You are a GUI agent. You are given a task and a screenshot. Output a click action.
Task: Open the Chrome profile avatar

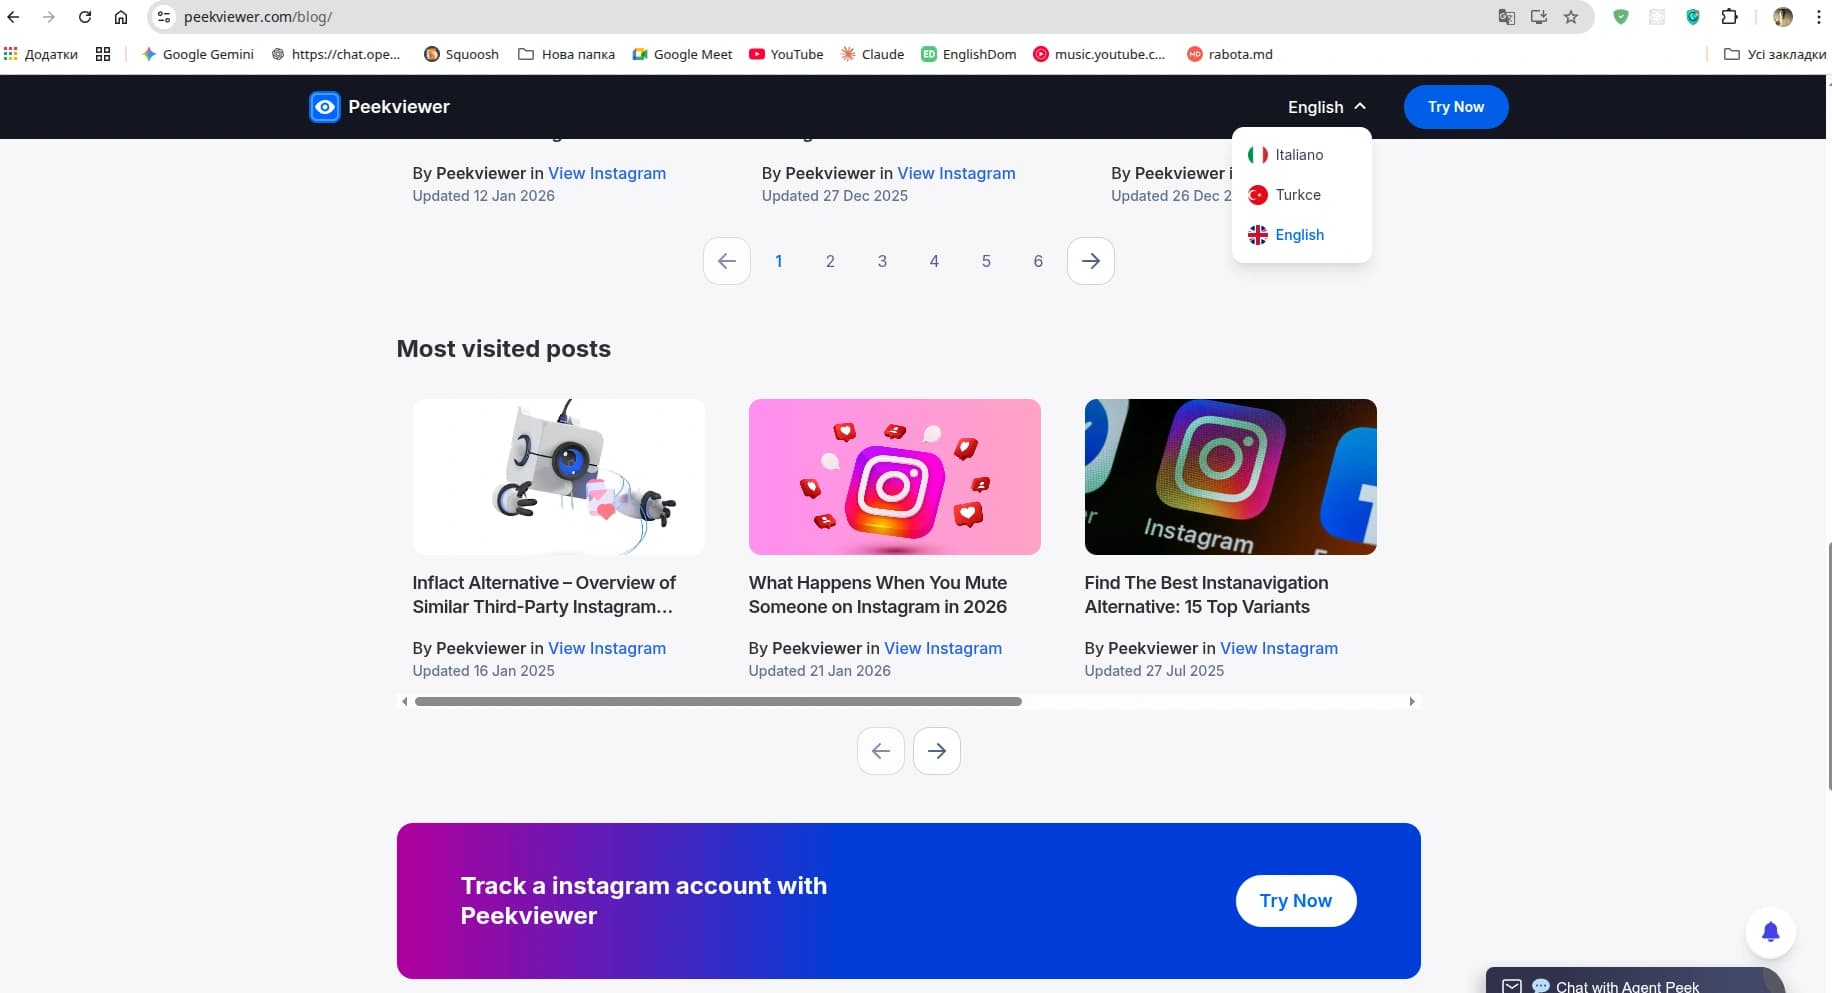pyautogui.click(x=1783, y=17)
